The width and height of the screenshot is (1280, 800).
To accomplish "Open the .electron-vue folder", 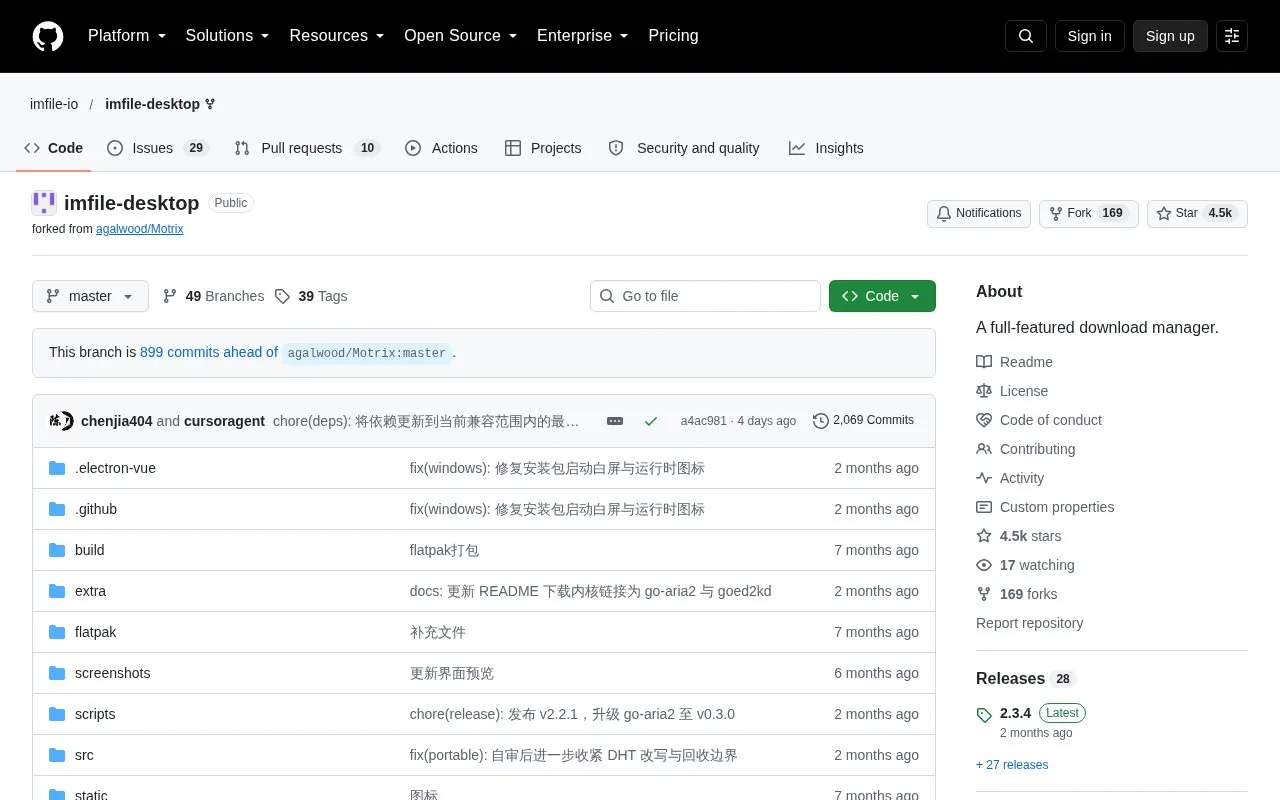I will tap(115, 468).
